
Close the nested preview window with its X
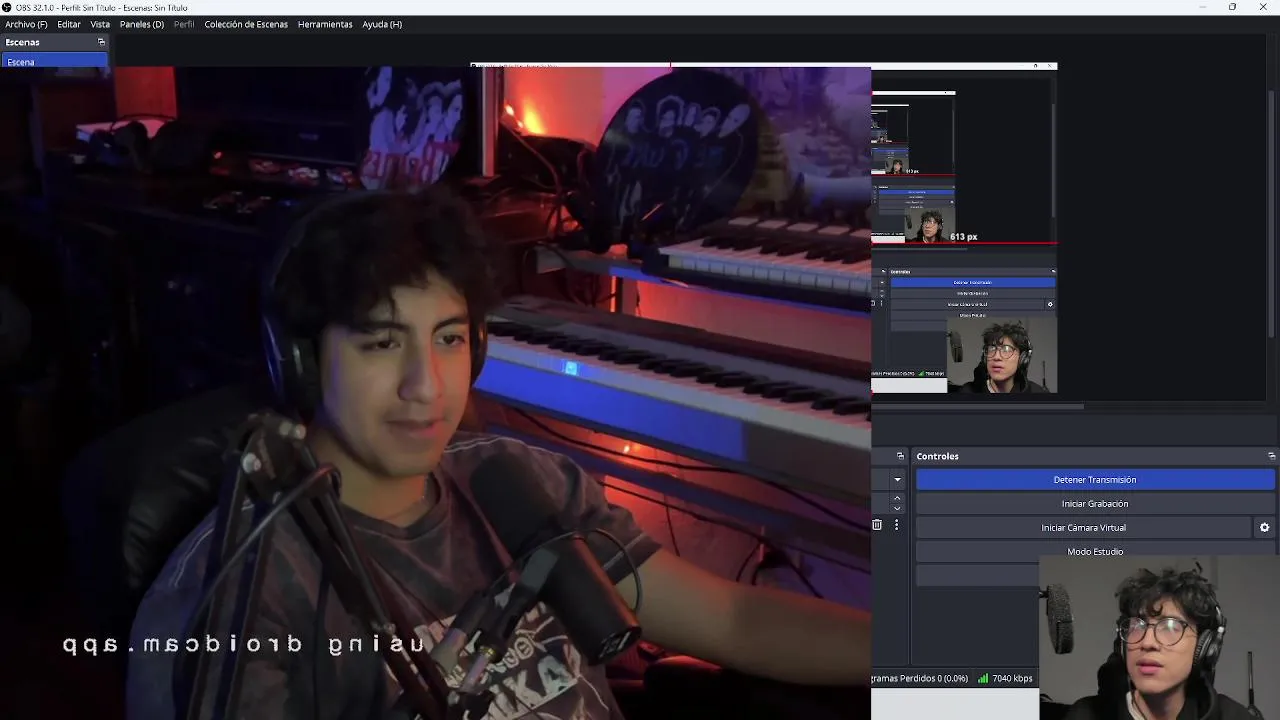[1049, 66]
